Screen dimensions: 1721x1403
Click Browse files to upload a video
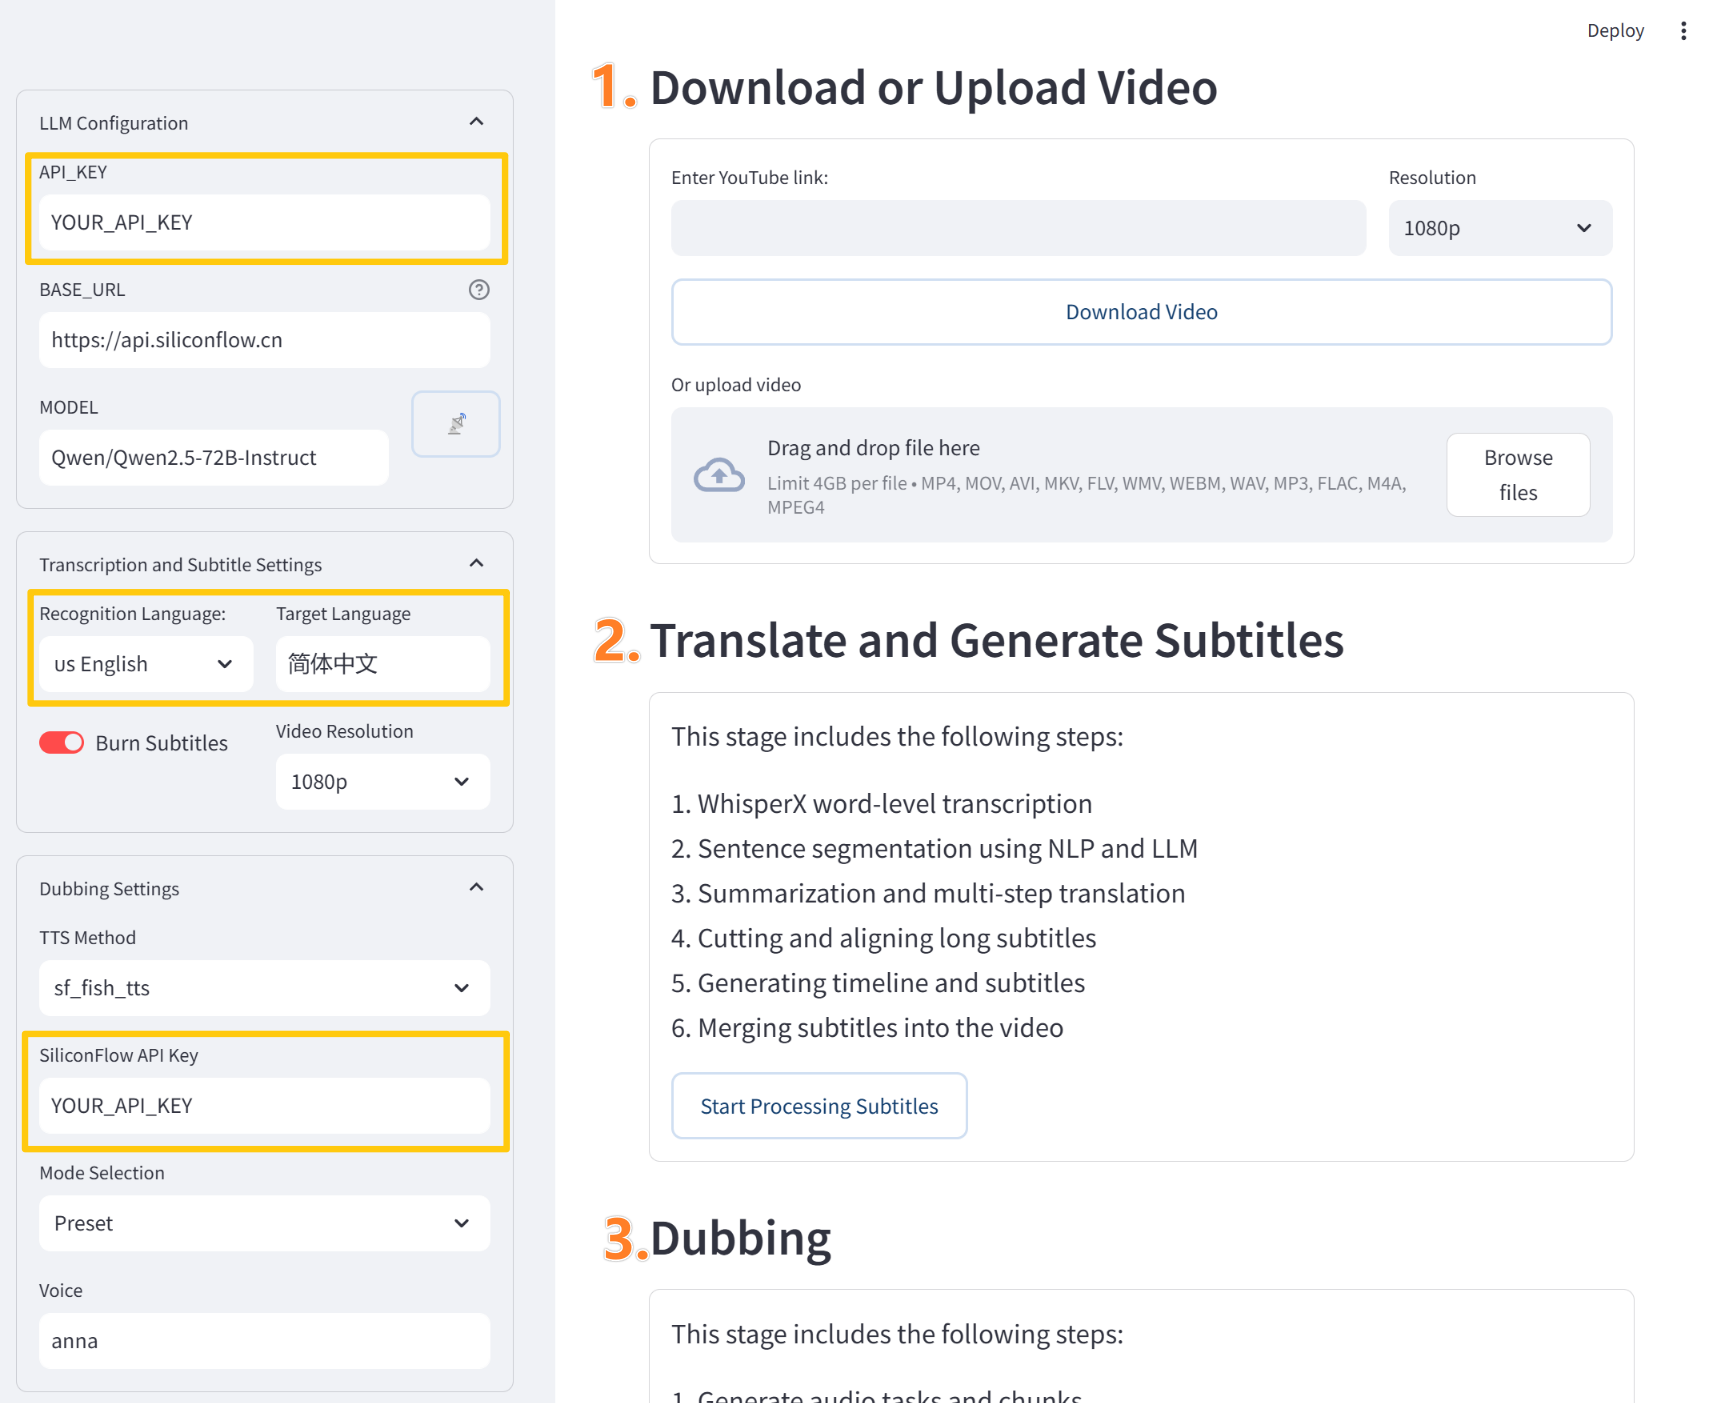[1517, 474]
